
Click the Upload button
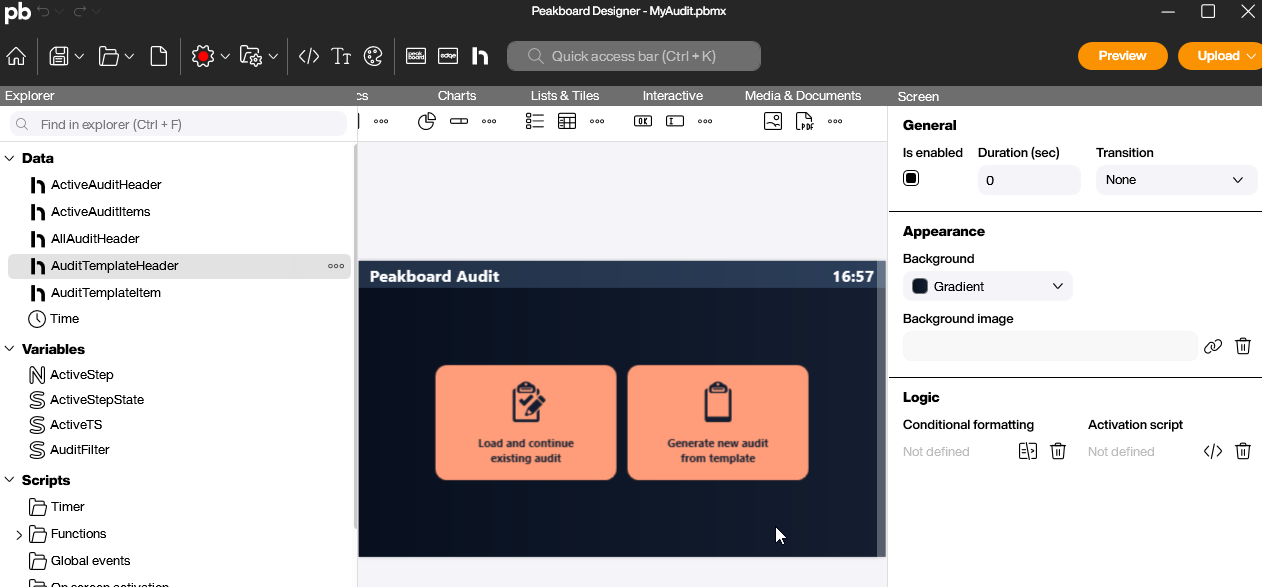click(x=1218, y=56)
